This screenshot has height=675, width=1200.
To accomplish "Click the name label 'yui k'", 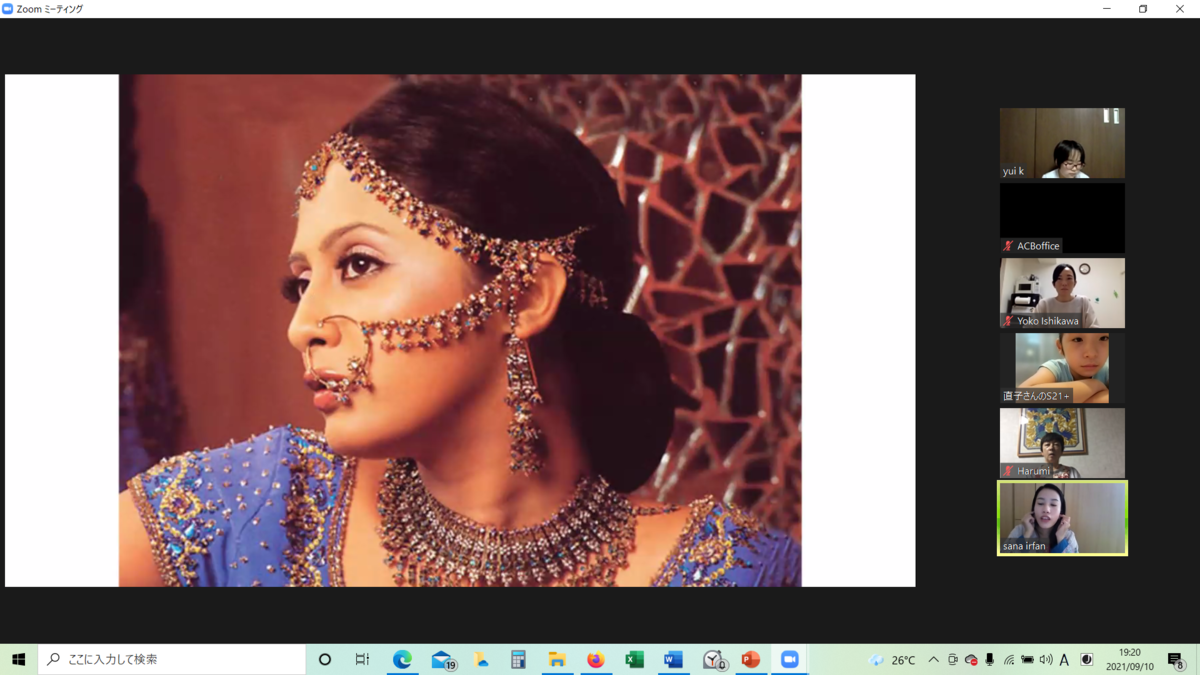I will click(1013, 171).
